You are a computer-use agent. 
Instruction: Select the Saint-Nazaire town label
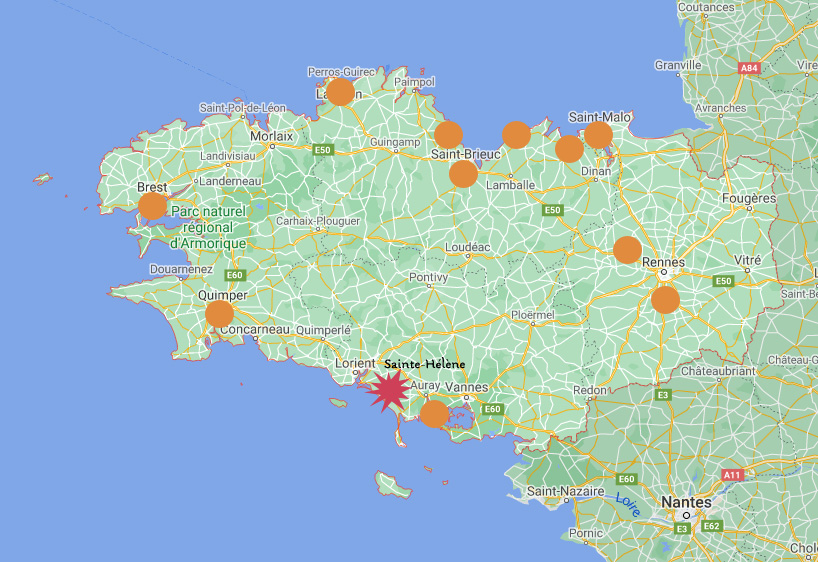tap(568, 491)
